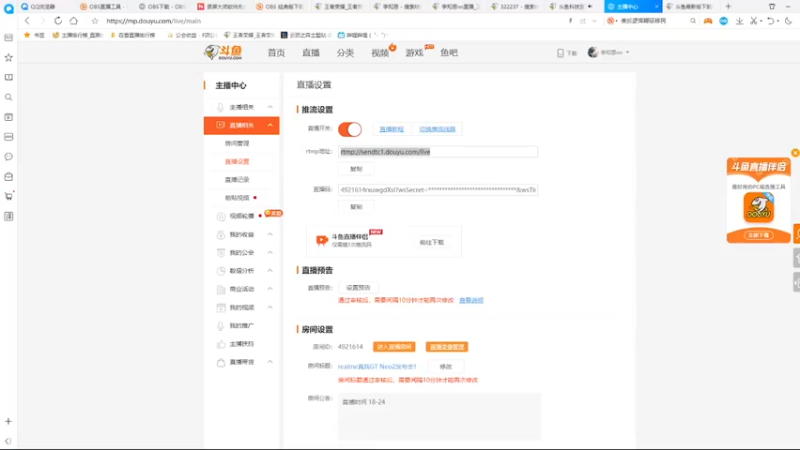
Task: Open the 直播教程 link
Action: click(x=391, y=129)
